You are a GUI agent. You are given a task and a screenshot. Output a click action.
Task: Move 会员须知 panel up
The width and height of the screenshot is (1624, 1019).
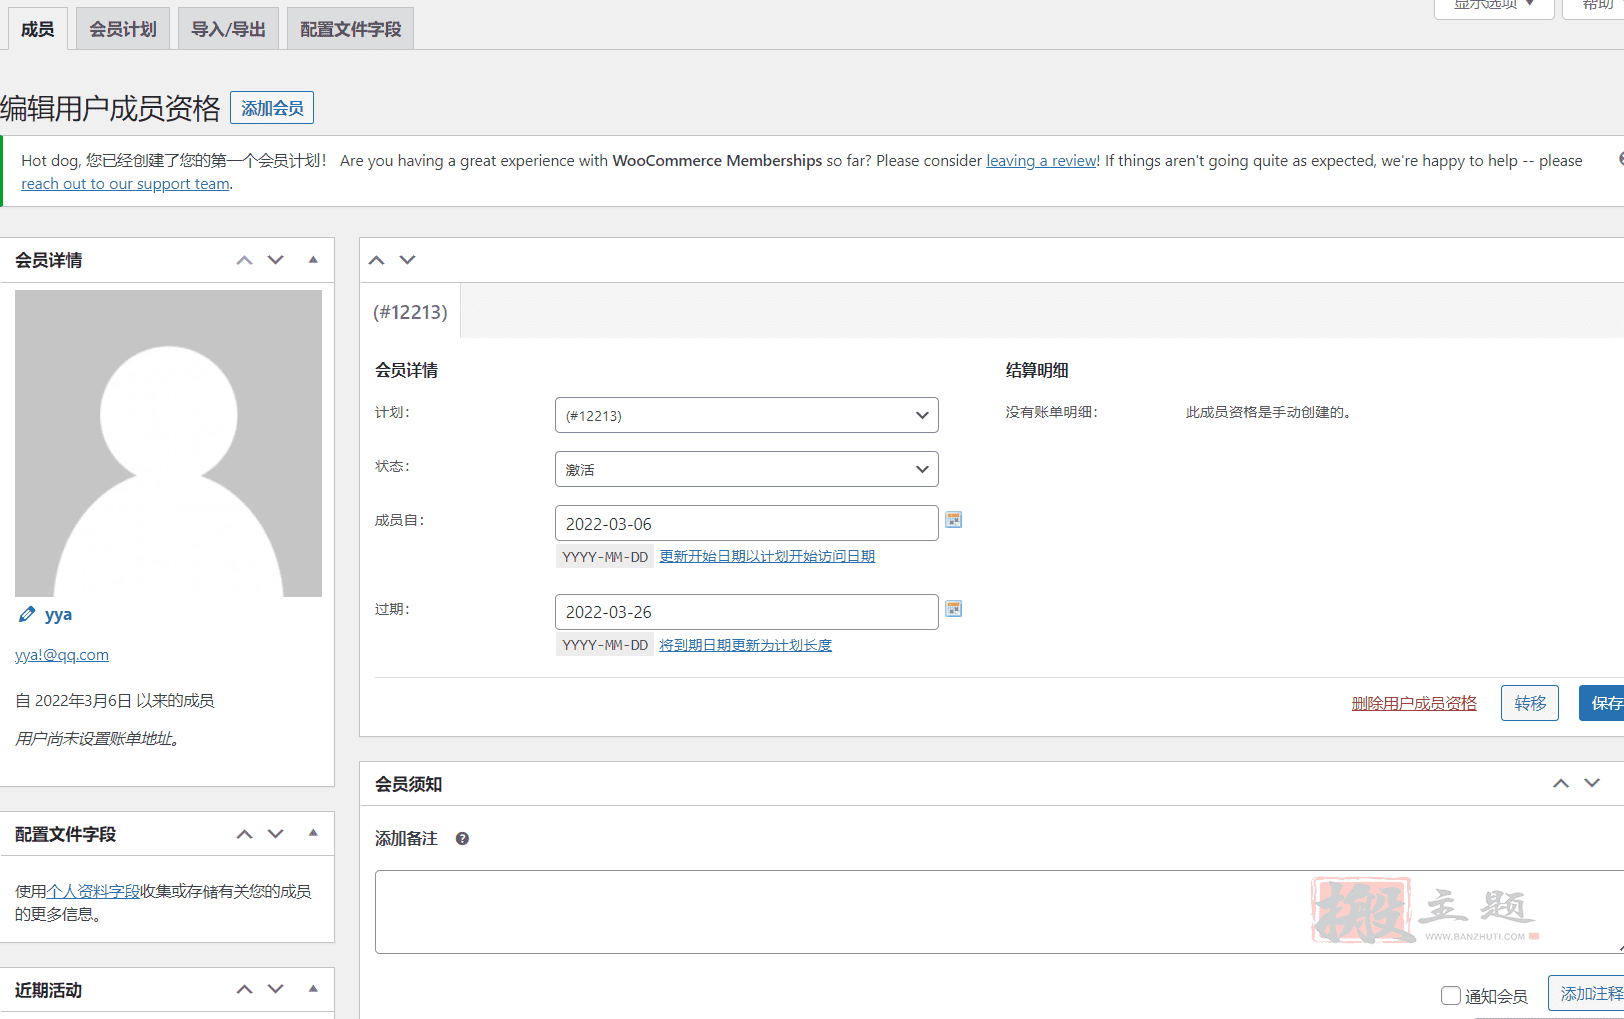coord(1561,783)
